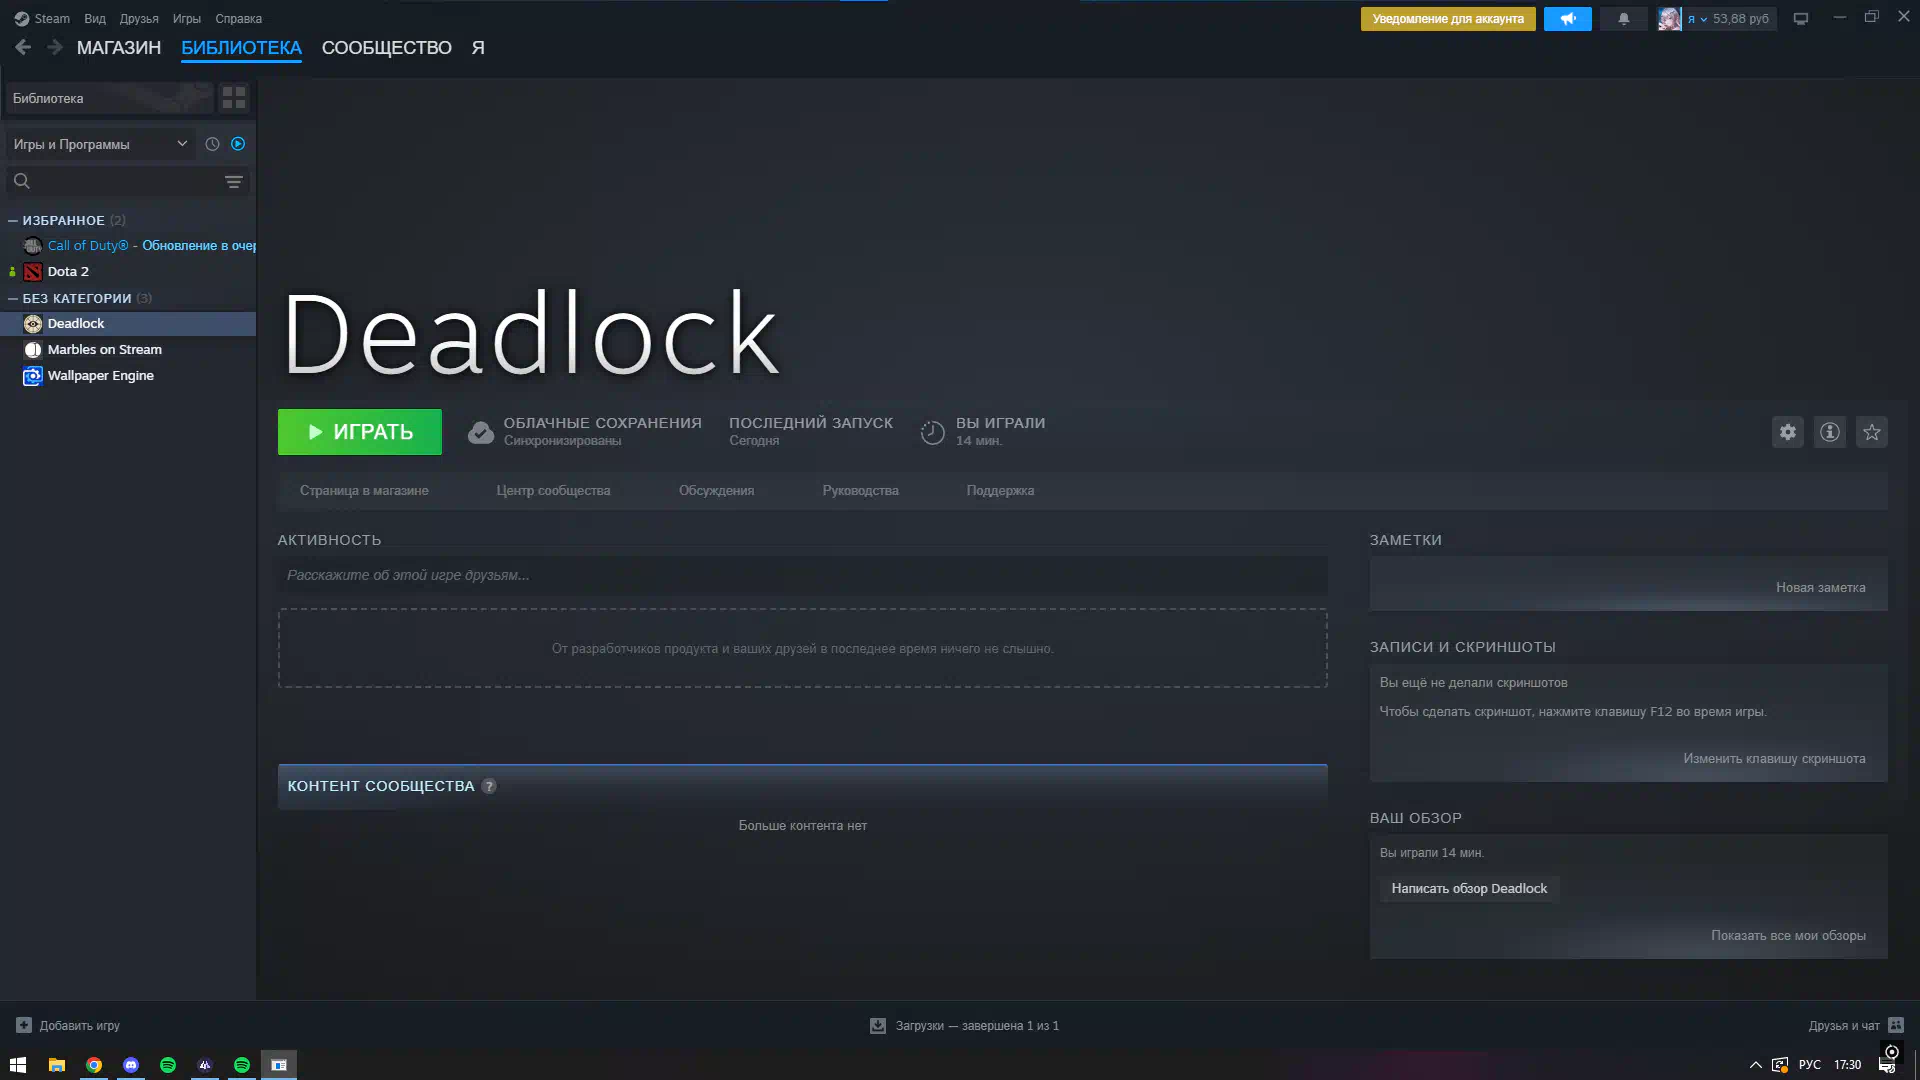The width and height of the screenshot is (1920, 1080).
Task: Click the community content help icon
Action: tap(489, 786)
